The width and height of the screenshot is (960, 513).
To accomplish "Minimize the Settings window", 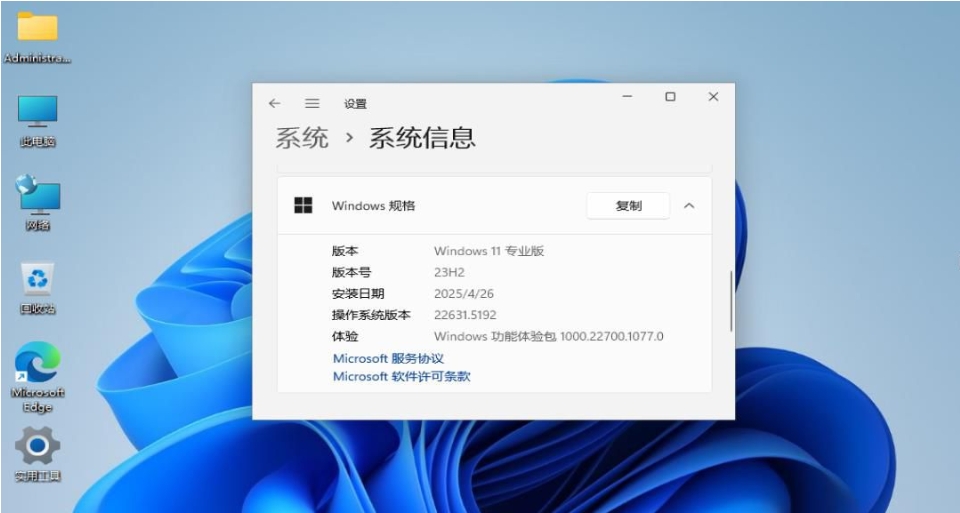I will (x=627, y=97).
